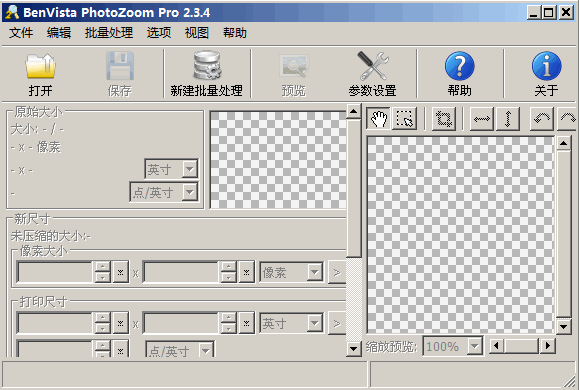This screenshot has width=579, height=390.
Task: Click settings panel scrollbar up arrow
Action: (x=354, y=111)
